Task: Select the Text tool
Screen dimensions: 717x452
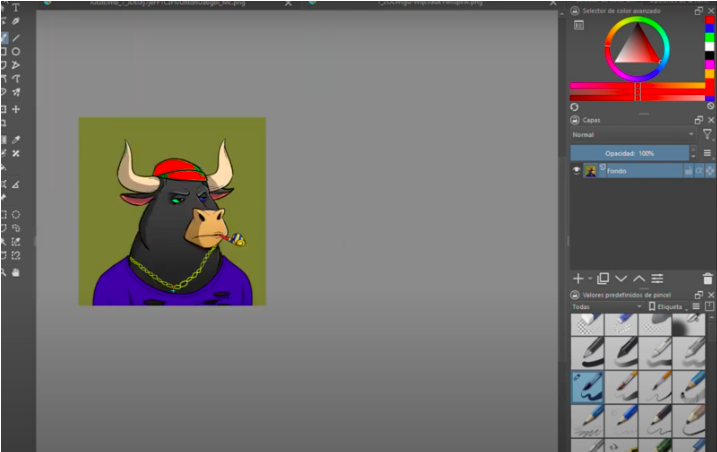Action: [16, 7]
